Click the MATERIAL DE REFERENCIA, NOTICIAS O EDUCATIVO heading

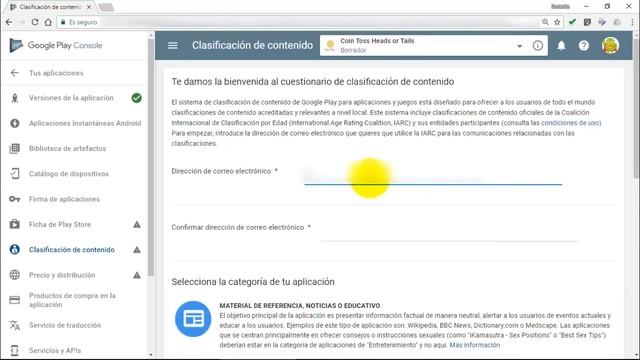300,306
